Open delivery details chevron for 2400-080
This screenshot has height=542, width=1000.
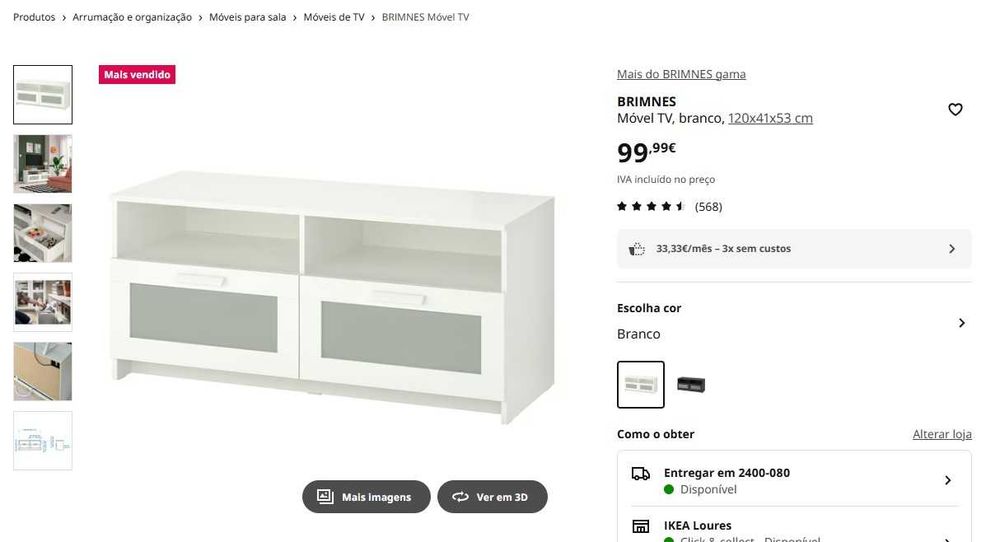(x=948, y=480)
